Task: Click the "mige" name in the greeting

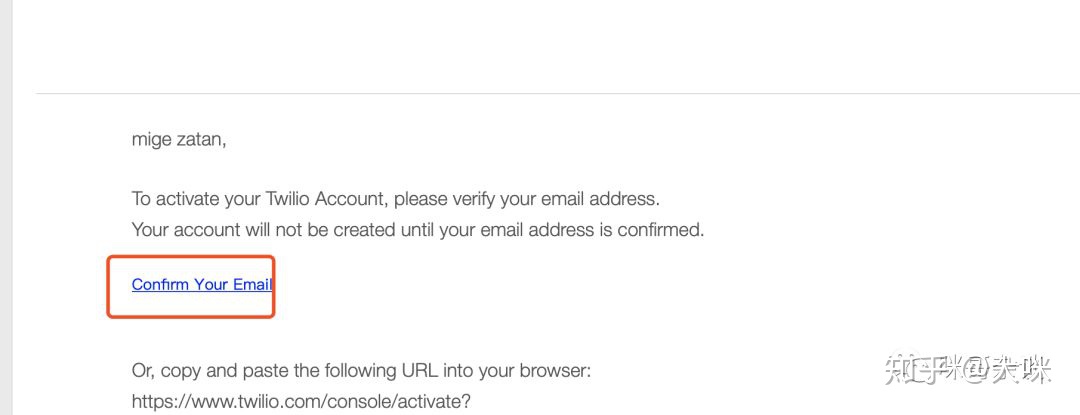Action: click(152, 140)
